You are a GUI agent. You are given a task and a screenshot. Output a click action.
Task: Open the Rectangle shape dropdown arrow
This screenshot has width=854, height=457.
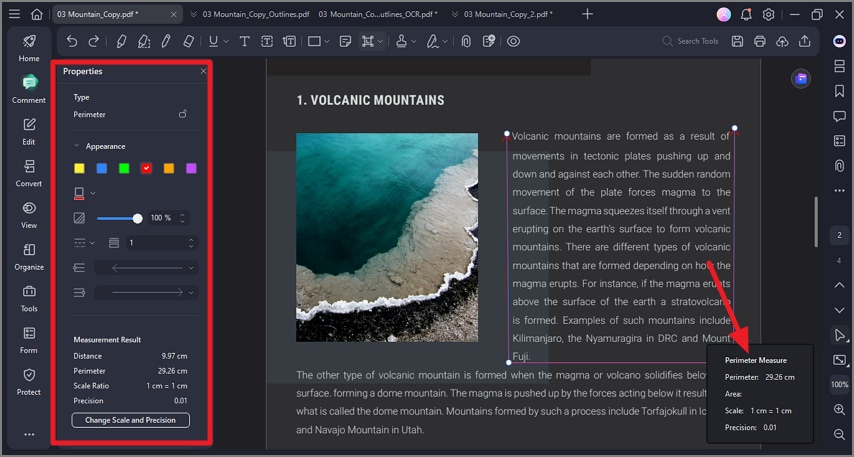click(x=327, y=41)
